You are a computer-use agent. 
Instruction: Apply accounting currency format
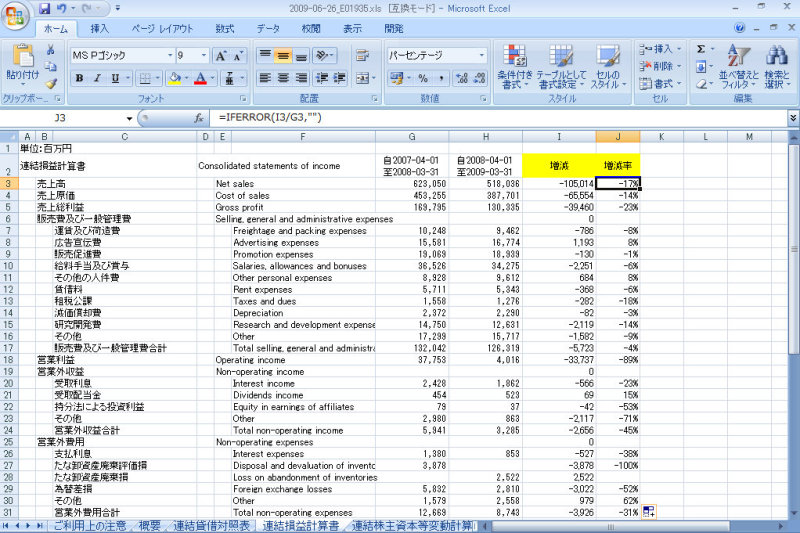click(x=396, y=78)
